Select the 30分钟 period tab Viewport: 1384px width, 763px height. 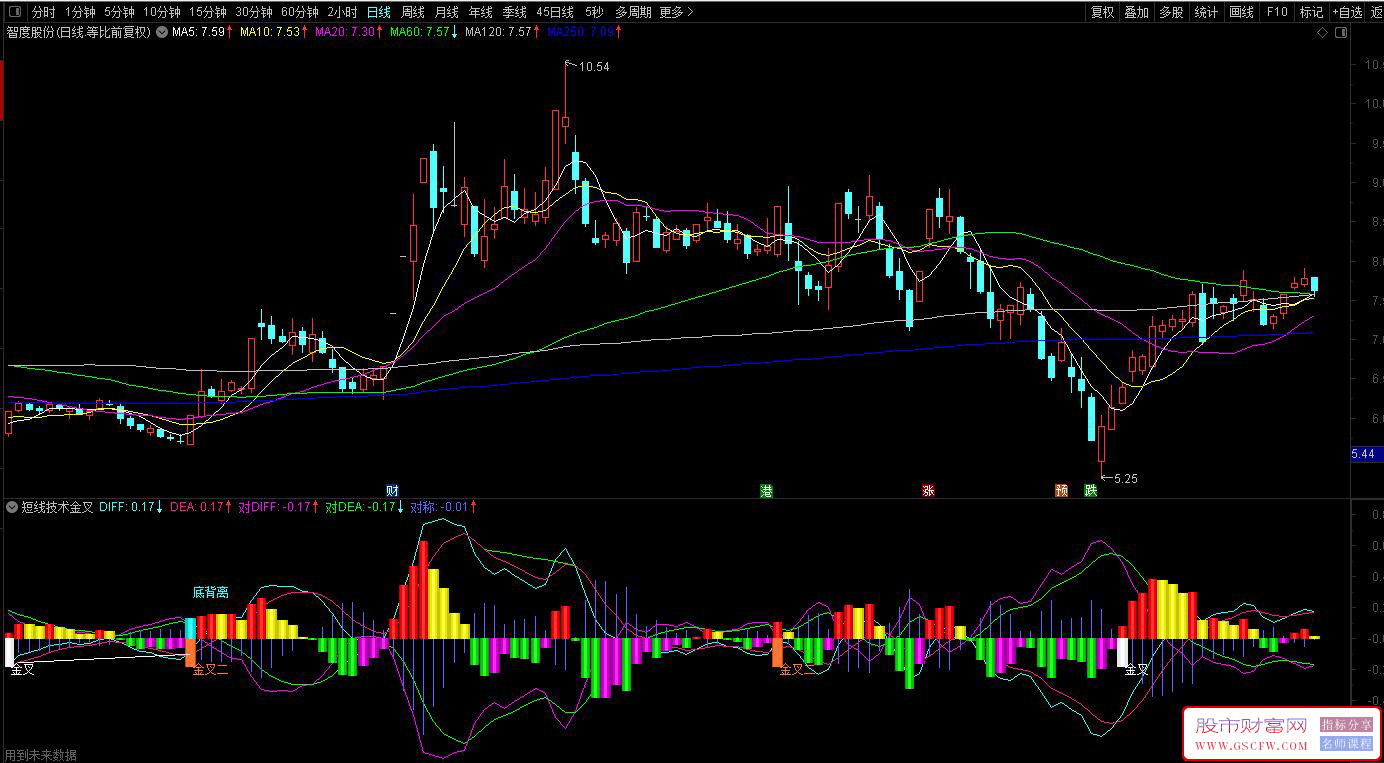pyautogui.click(x=253, y=12)
